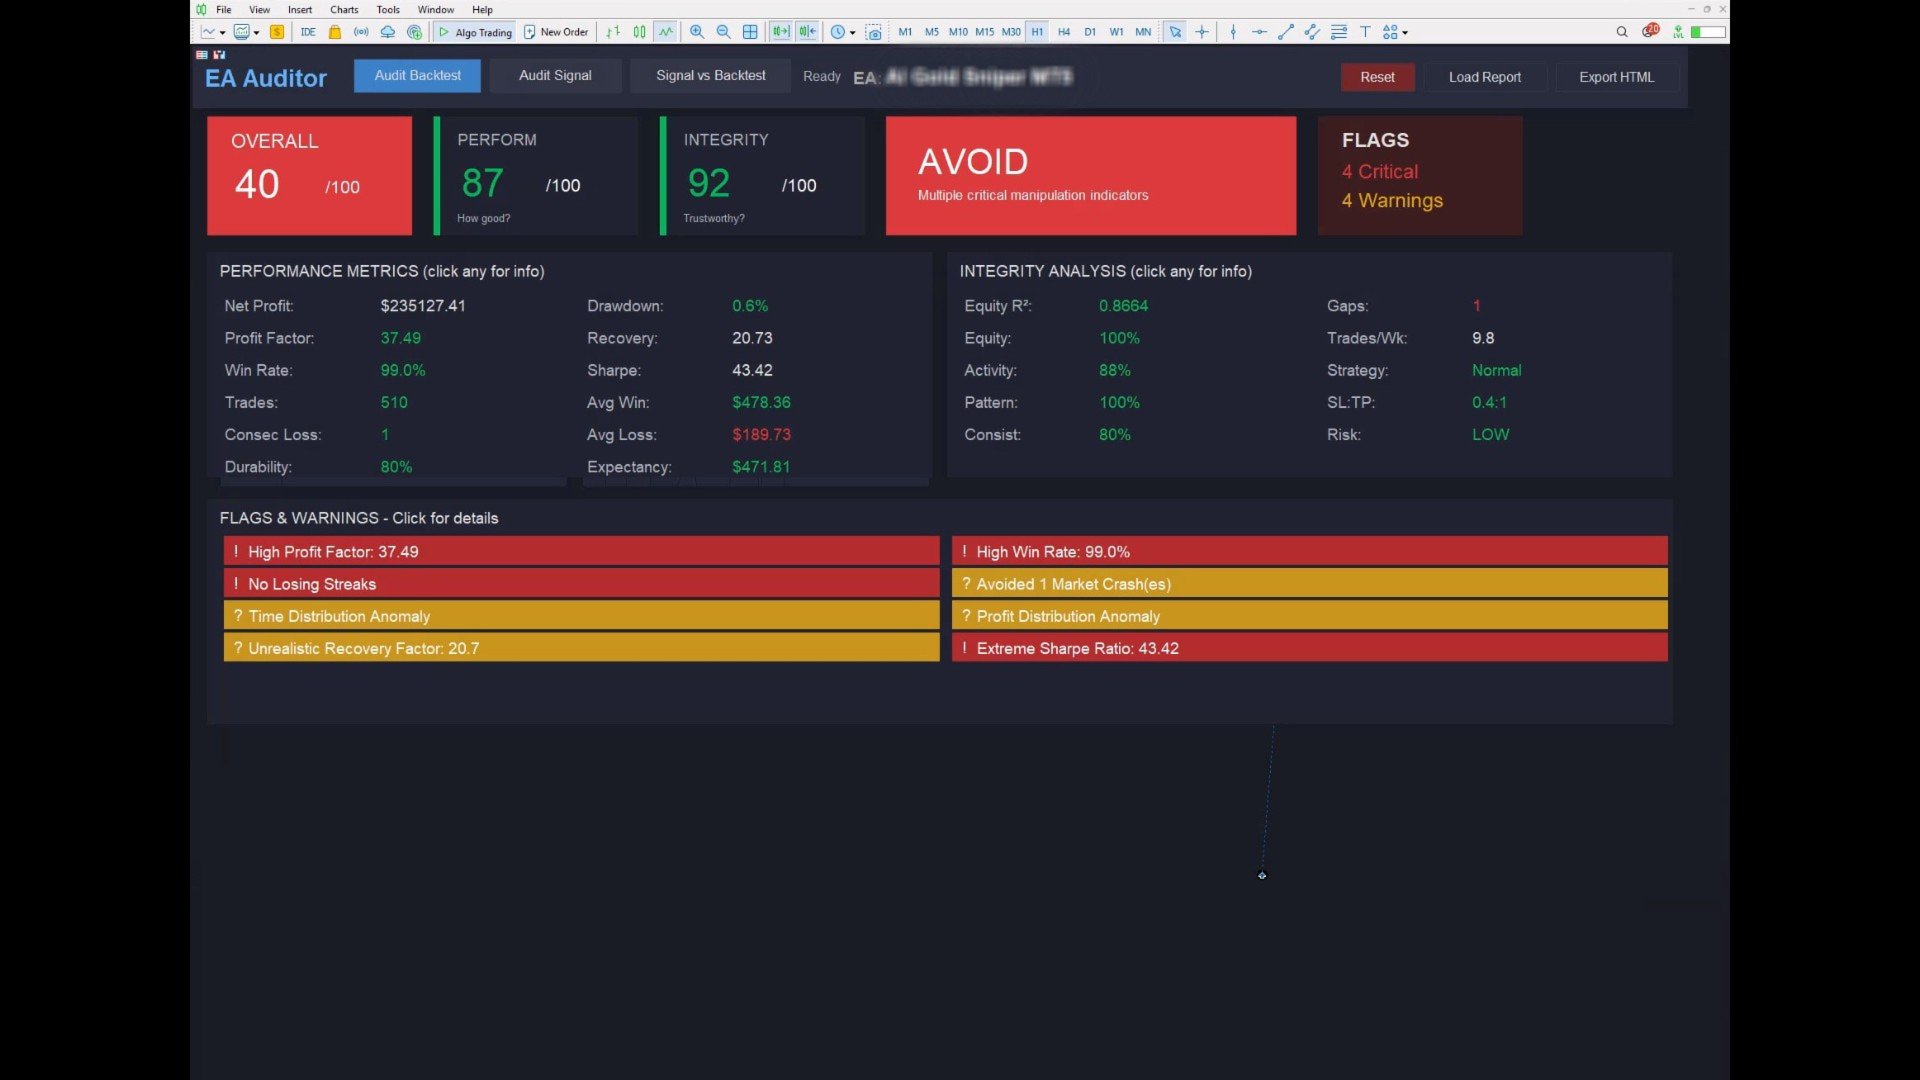This screenshot has height=1080, width=1920.
Task: Select the trendline drawing tool
Action: [x=1286, y=32]
